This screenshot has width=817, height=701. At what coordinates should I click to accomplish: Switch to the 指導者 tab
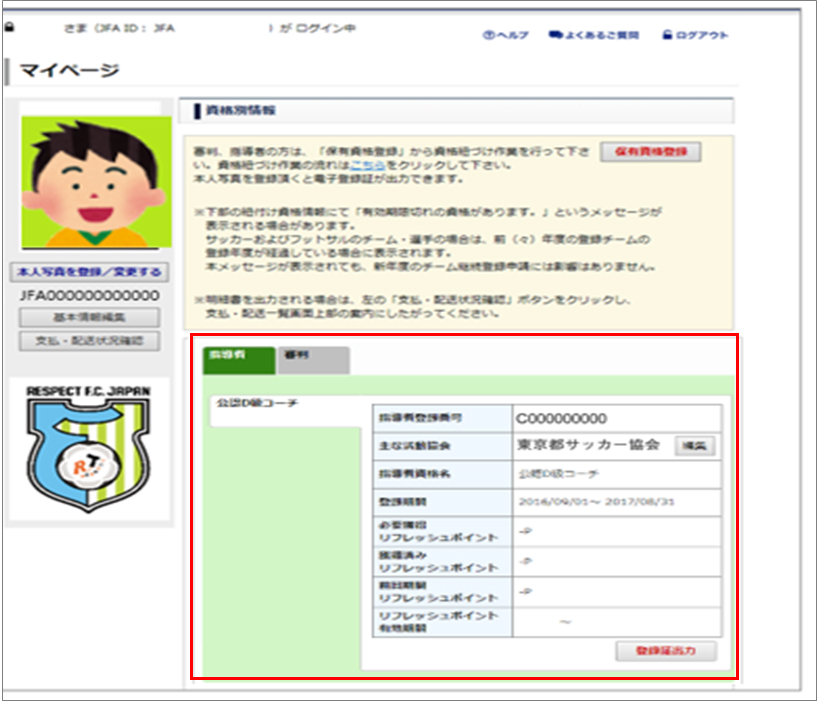pyautogui.click(x=224, y=358)
